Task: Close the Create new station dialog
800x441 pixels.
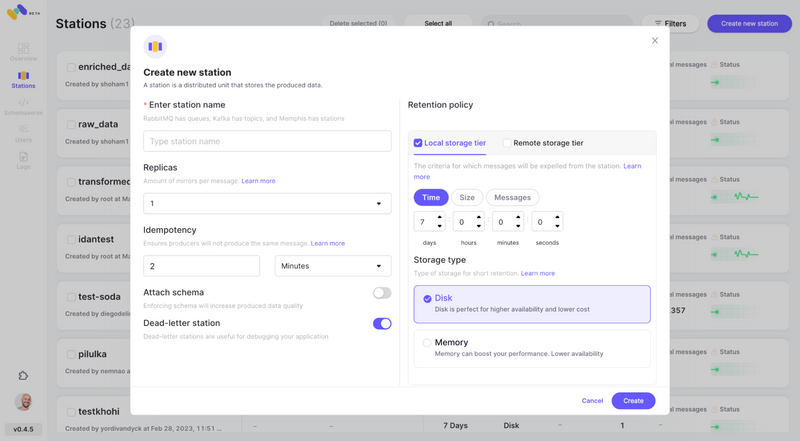Action: (x=655, y=41)
